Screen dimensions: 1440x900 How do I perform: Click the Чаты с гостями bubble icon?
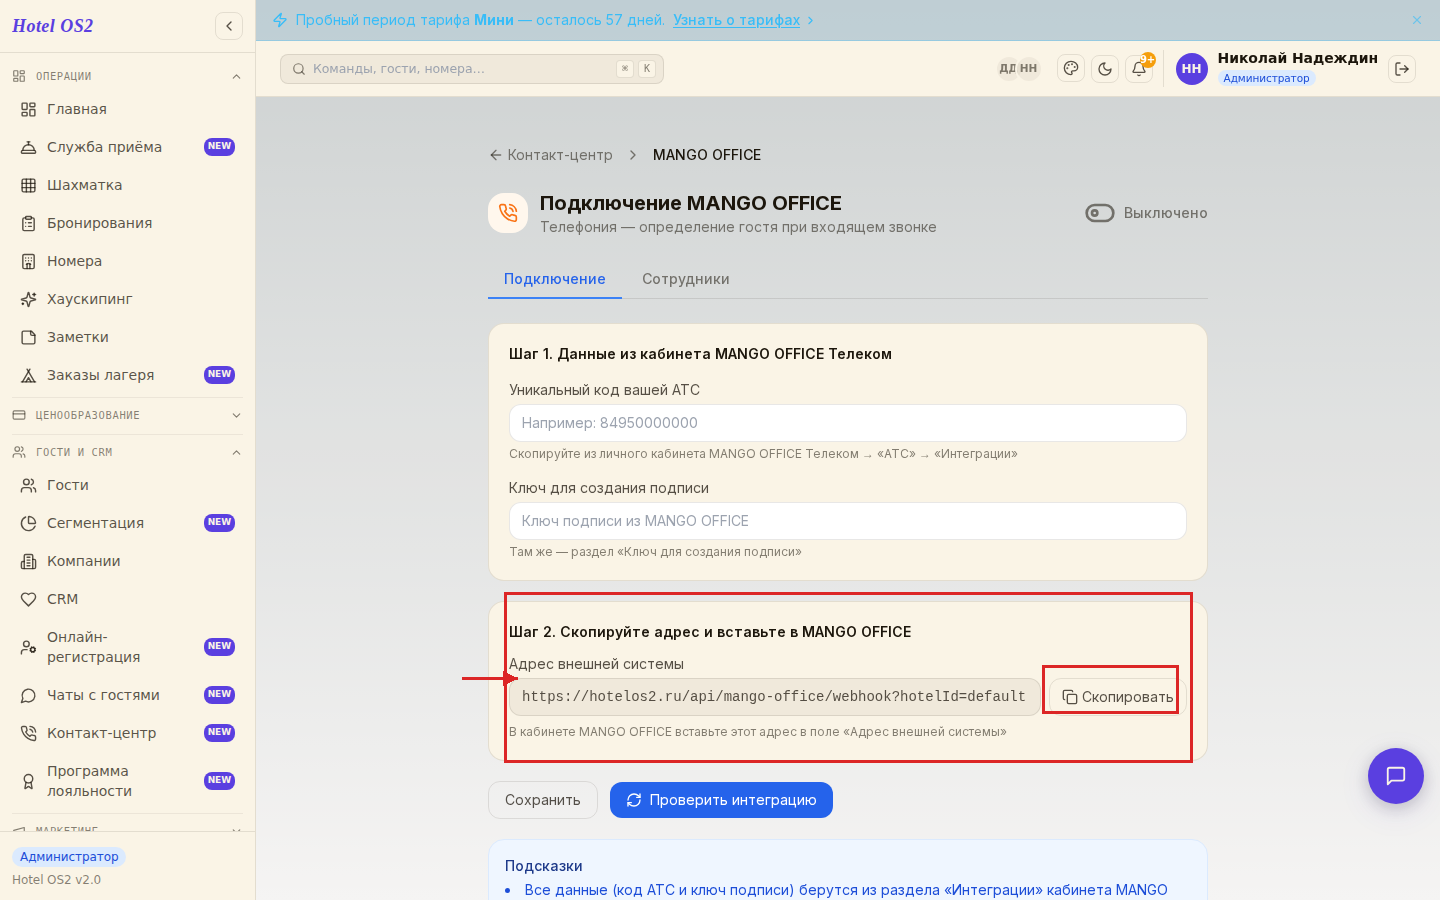point(28,695)
